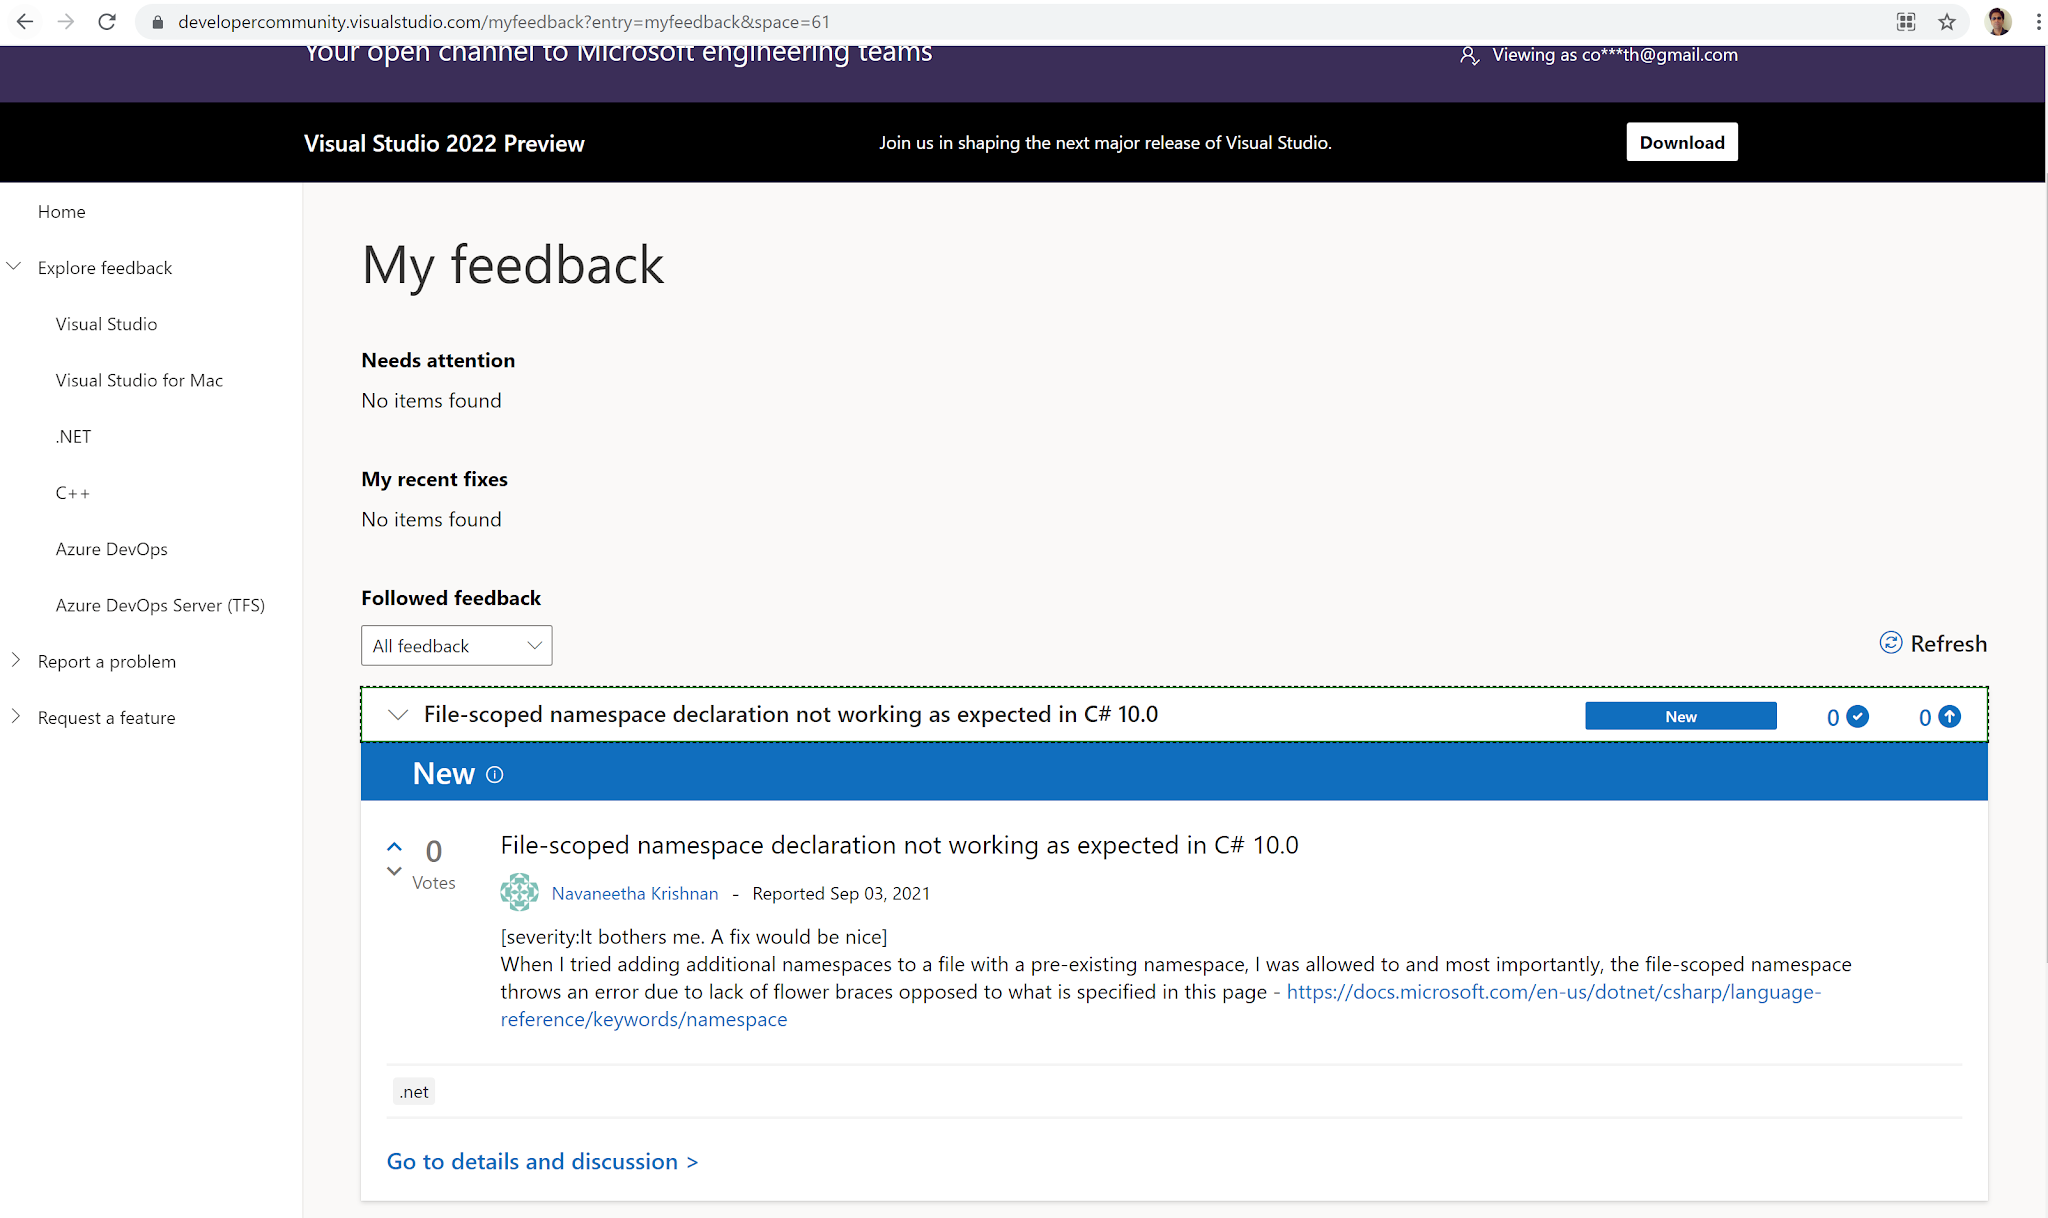
Task: Open Azure DevOps in the sidebar
Action: tap(112, 549)
